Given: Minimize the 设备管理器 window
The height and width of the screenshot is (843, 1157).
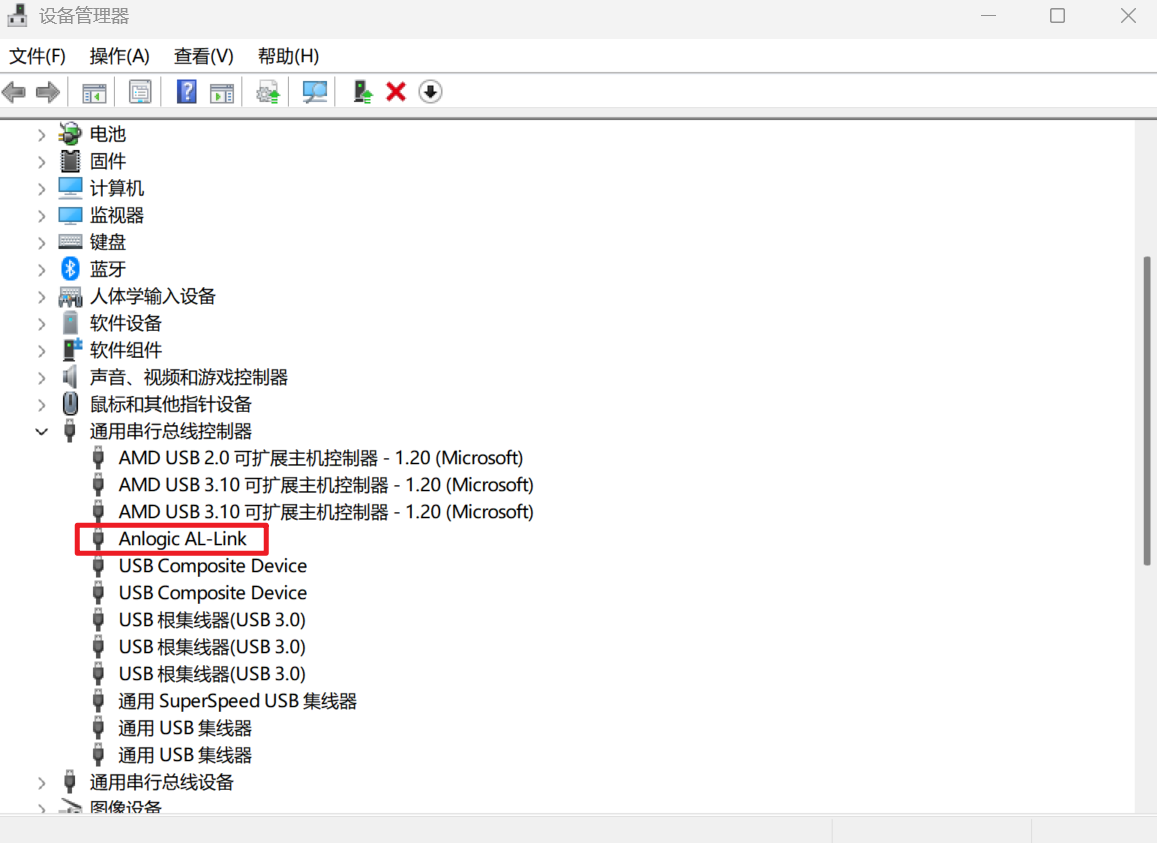Looking at the screenshot, I should point(989,16).
